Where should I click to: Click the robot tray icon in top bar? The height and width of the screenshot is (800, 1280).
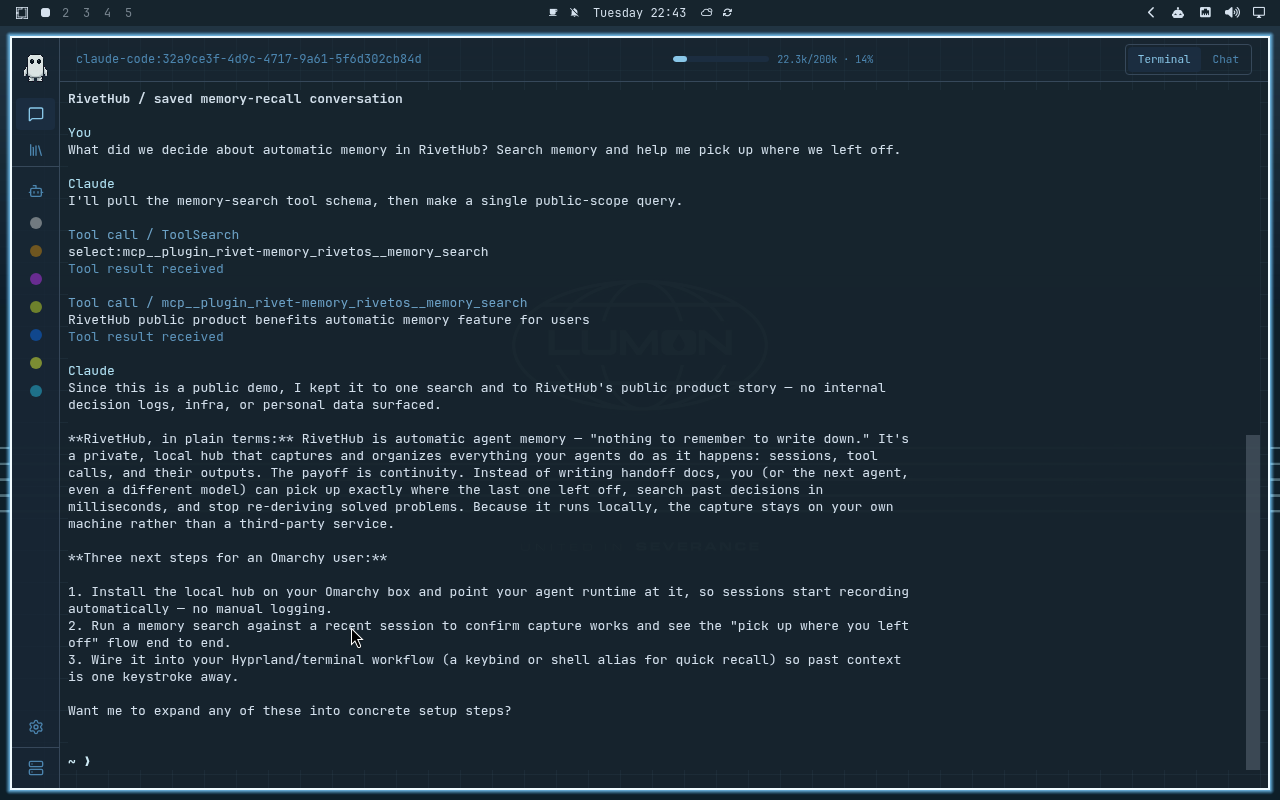point(1178,13)
